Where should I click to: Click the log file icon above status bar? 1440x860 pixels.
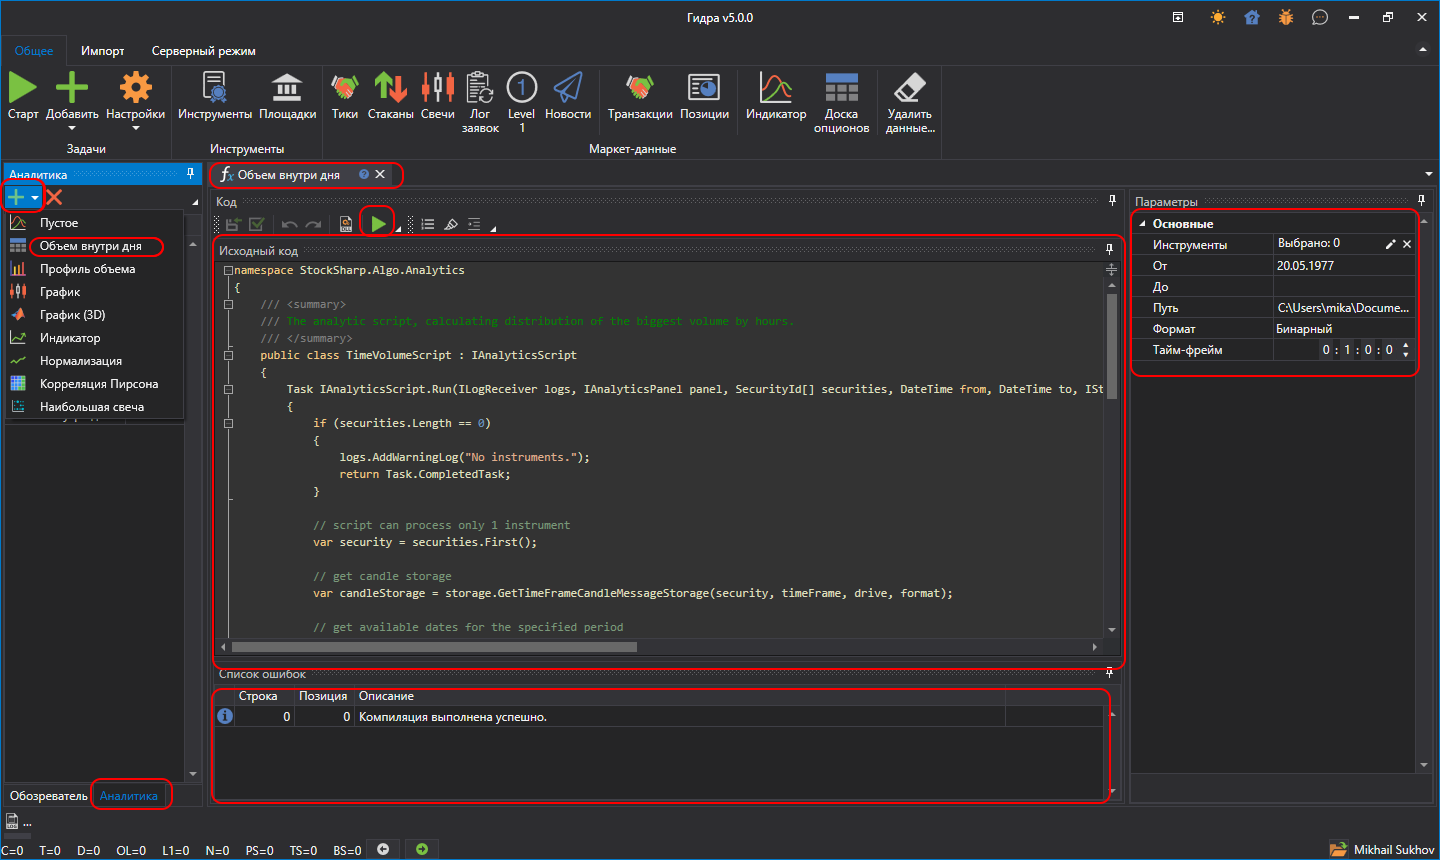coord(12,822)
